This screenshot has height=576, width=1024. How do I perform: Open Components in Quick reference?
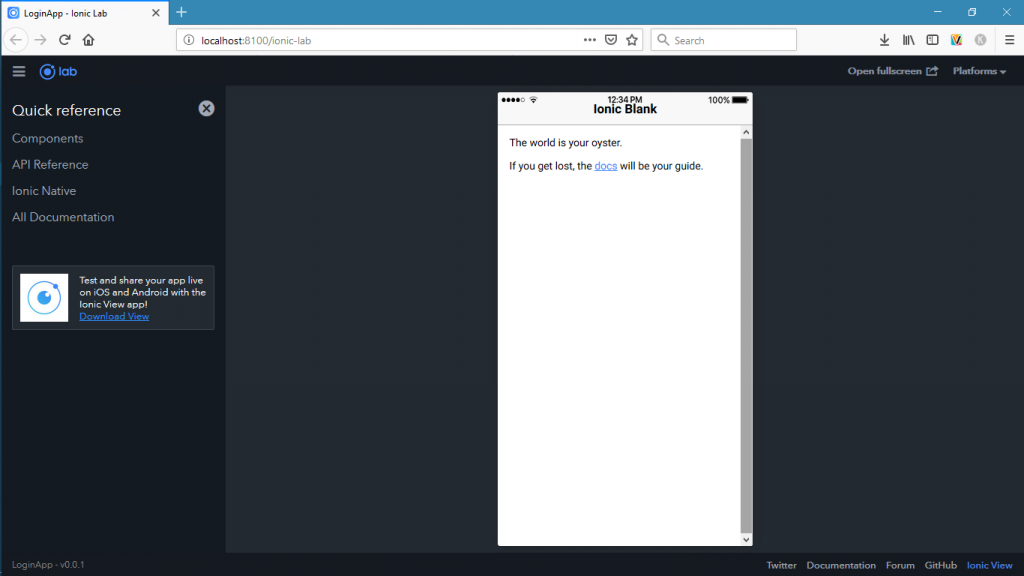(48, 138)
